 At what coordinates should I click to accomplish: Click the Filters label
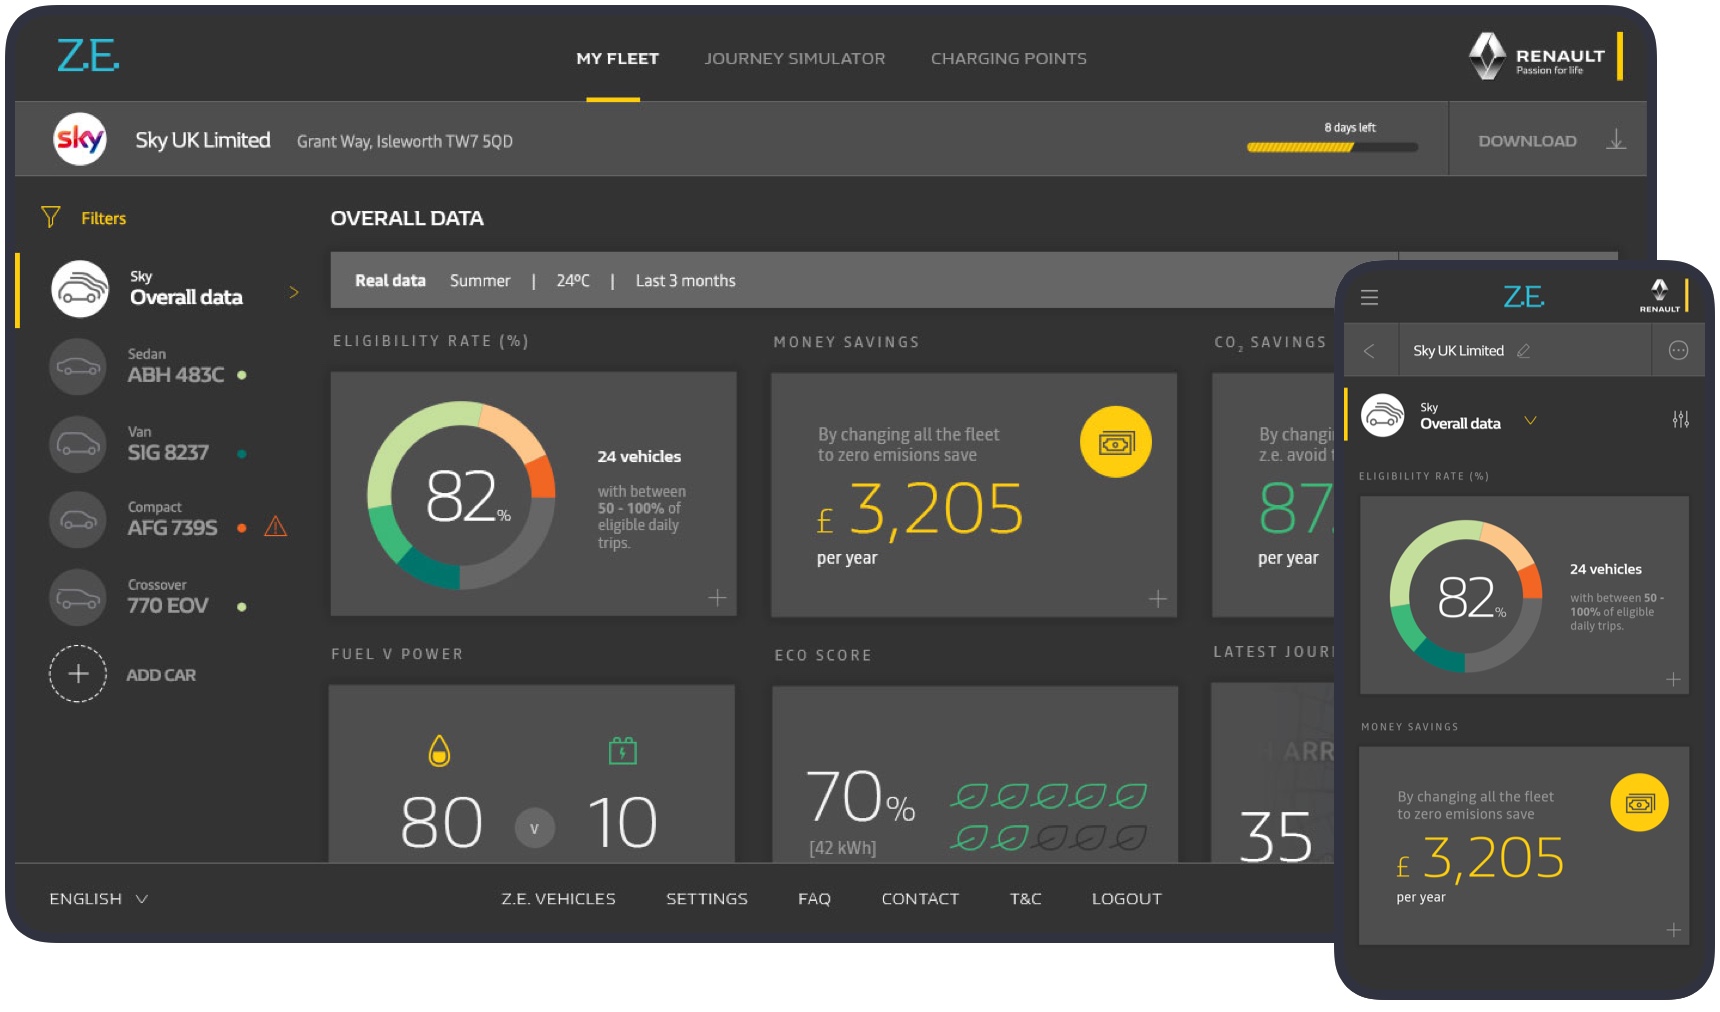[x=103, y=218]
